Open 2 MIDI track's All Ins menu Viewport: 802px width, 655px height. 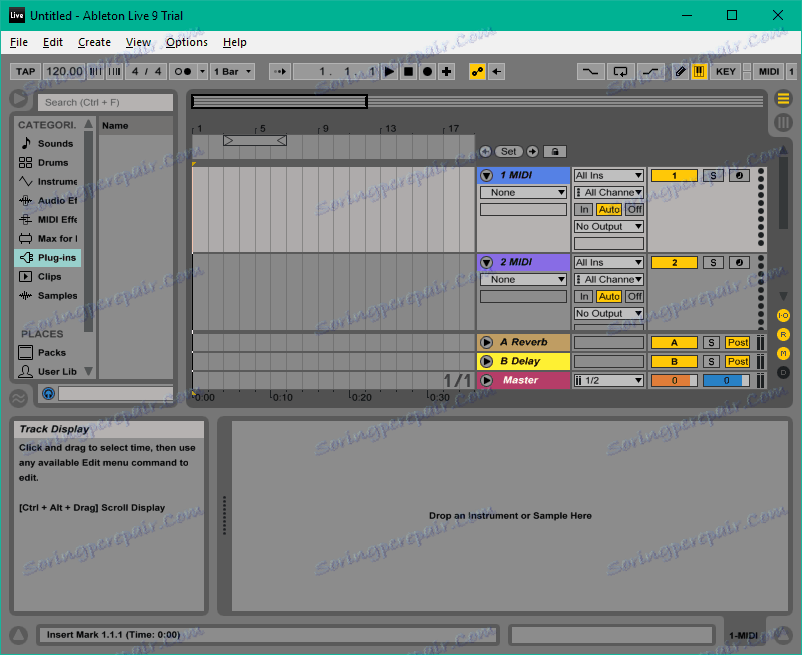609,262
